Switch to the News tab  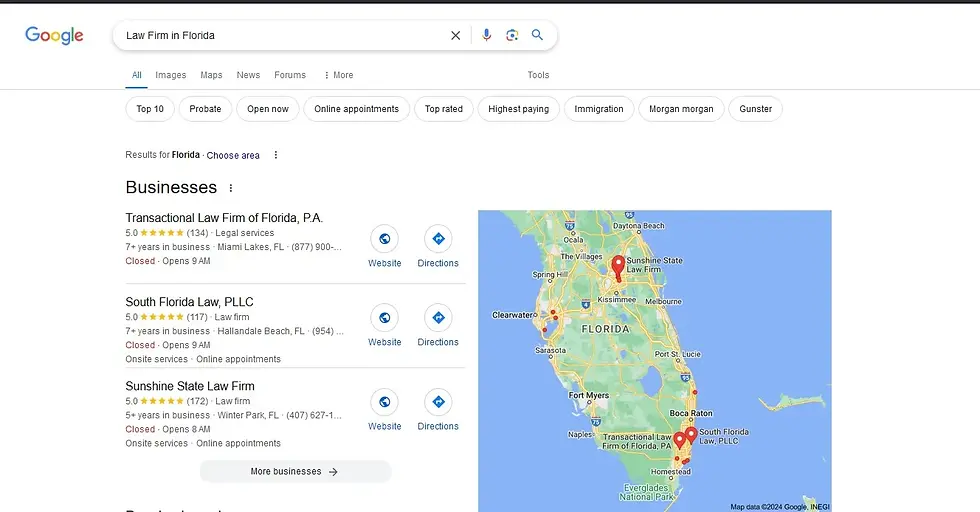[248, 75]
